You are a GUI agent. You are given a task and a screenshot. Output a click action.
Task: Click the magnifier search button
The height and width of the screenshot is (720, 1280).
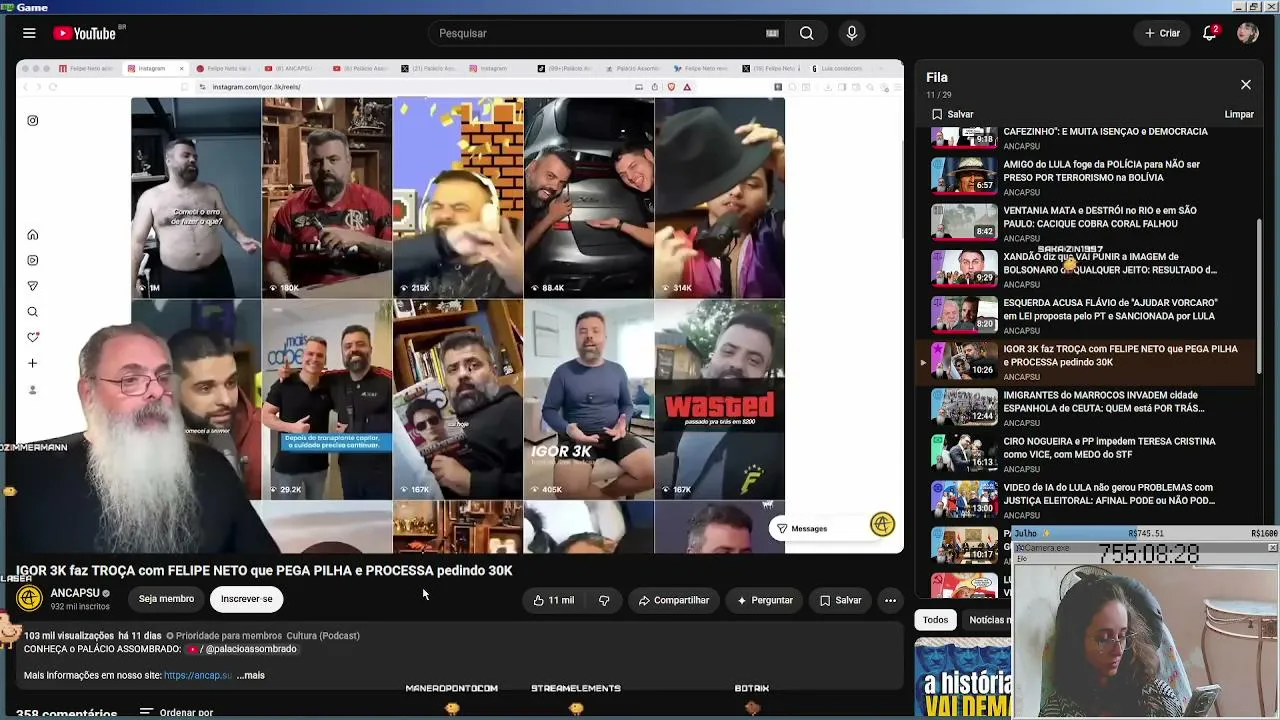pos(806,33)
